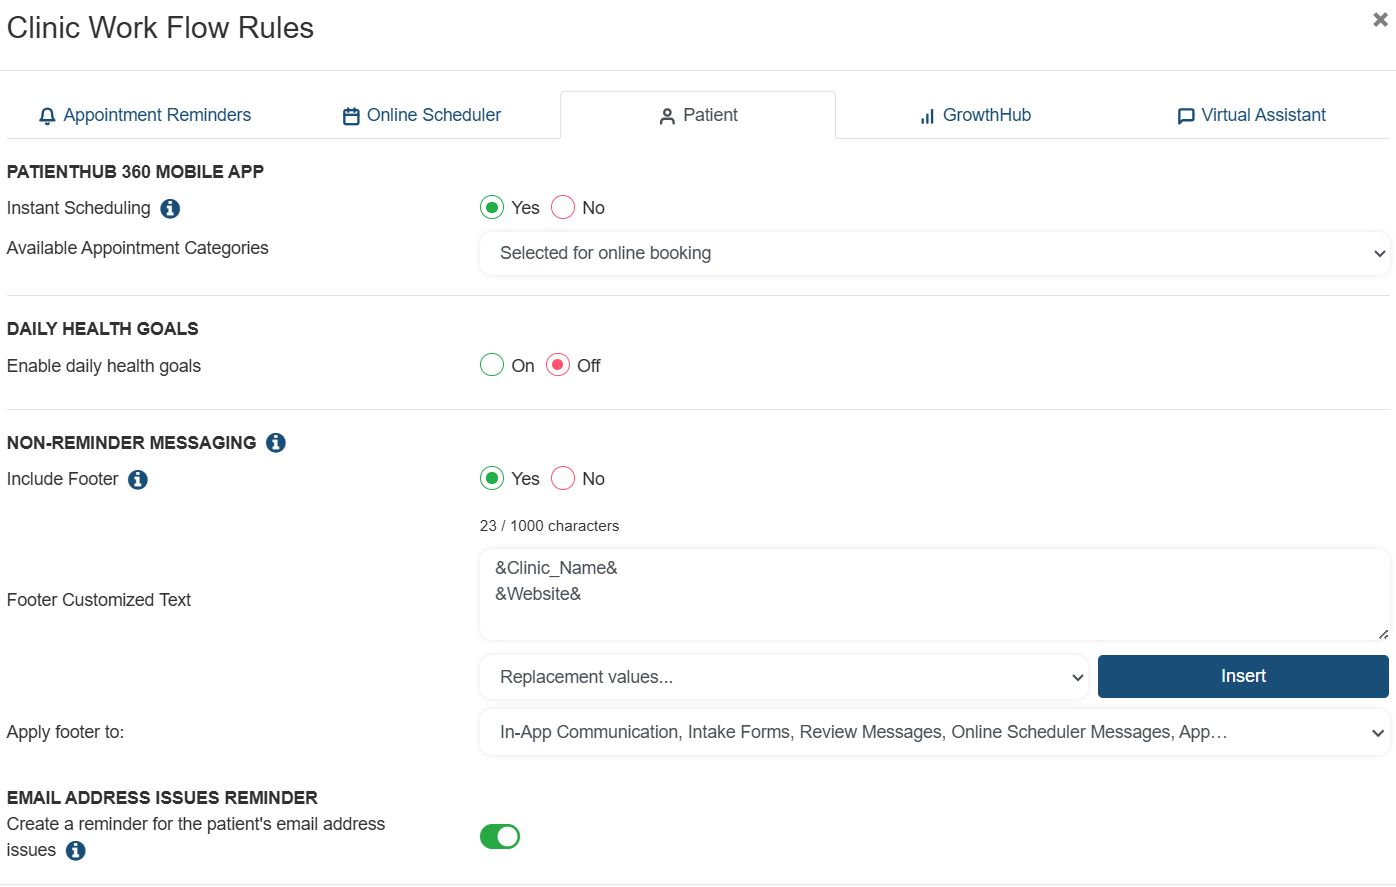Toggle off email address issues reminder switch
This screenshot has height=887, width=1396.
tap(500, 836)
